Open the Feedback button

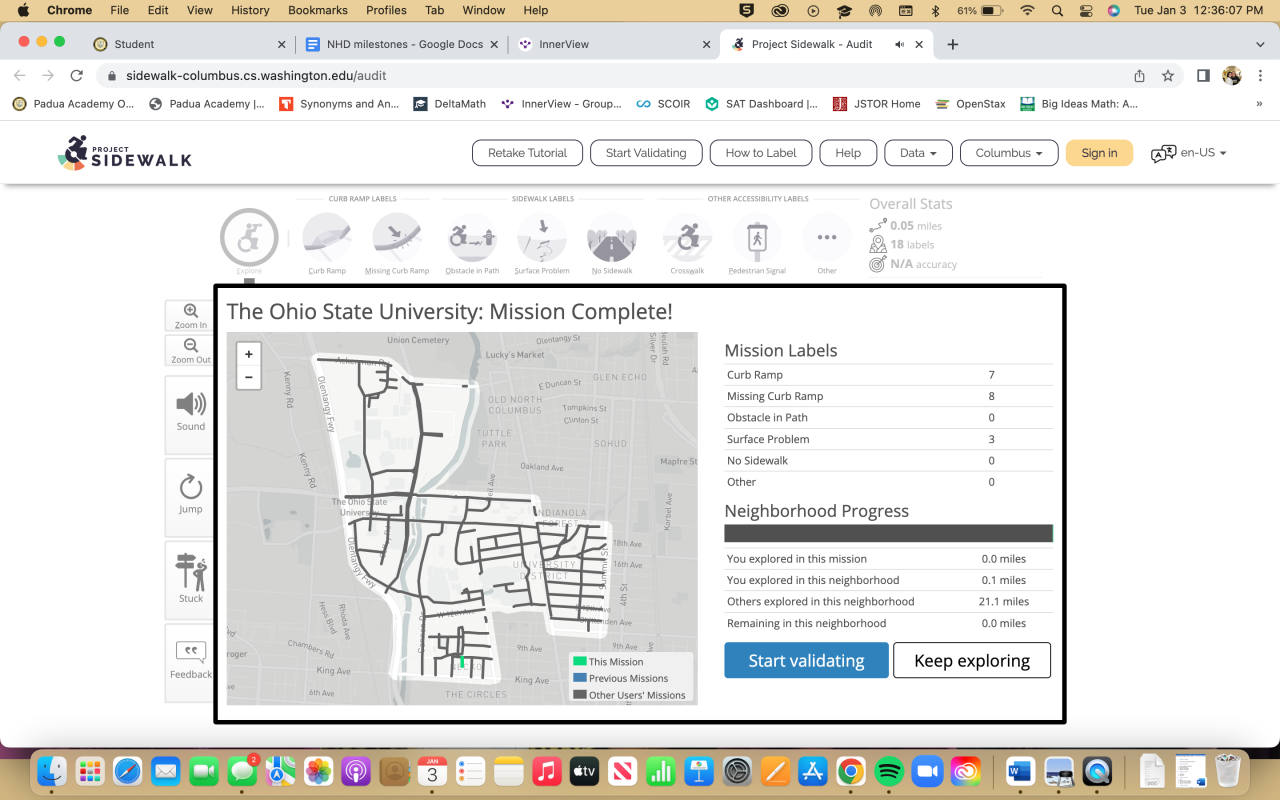coord(190,661)
